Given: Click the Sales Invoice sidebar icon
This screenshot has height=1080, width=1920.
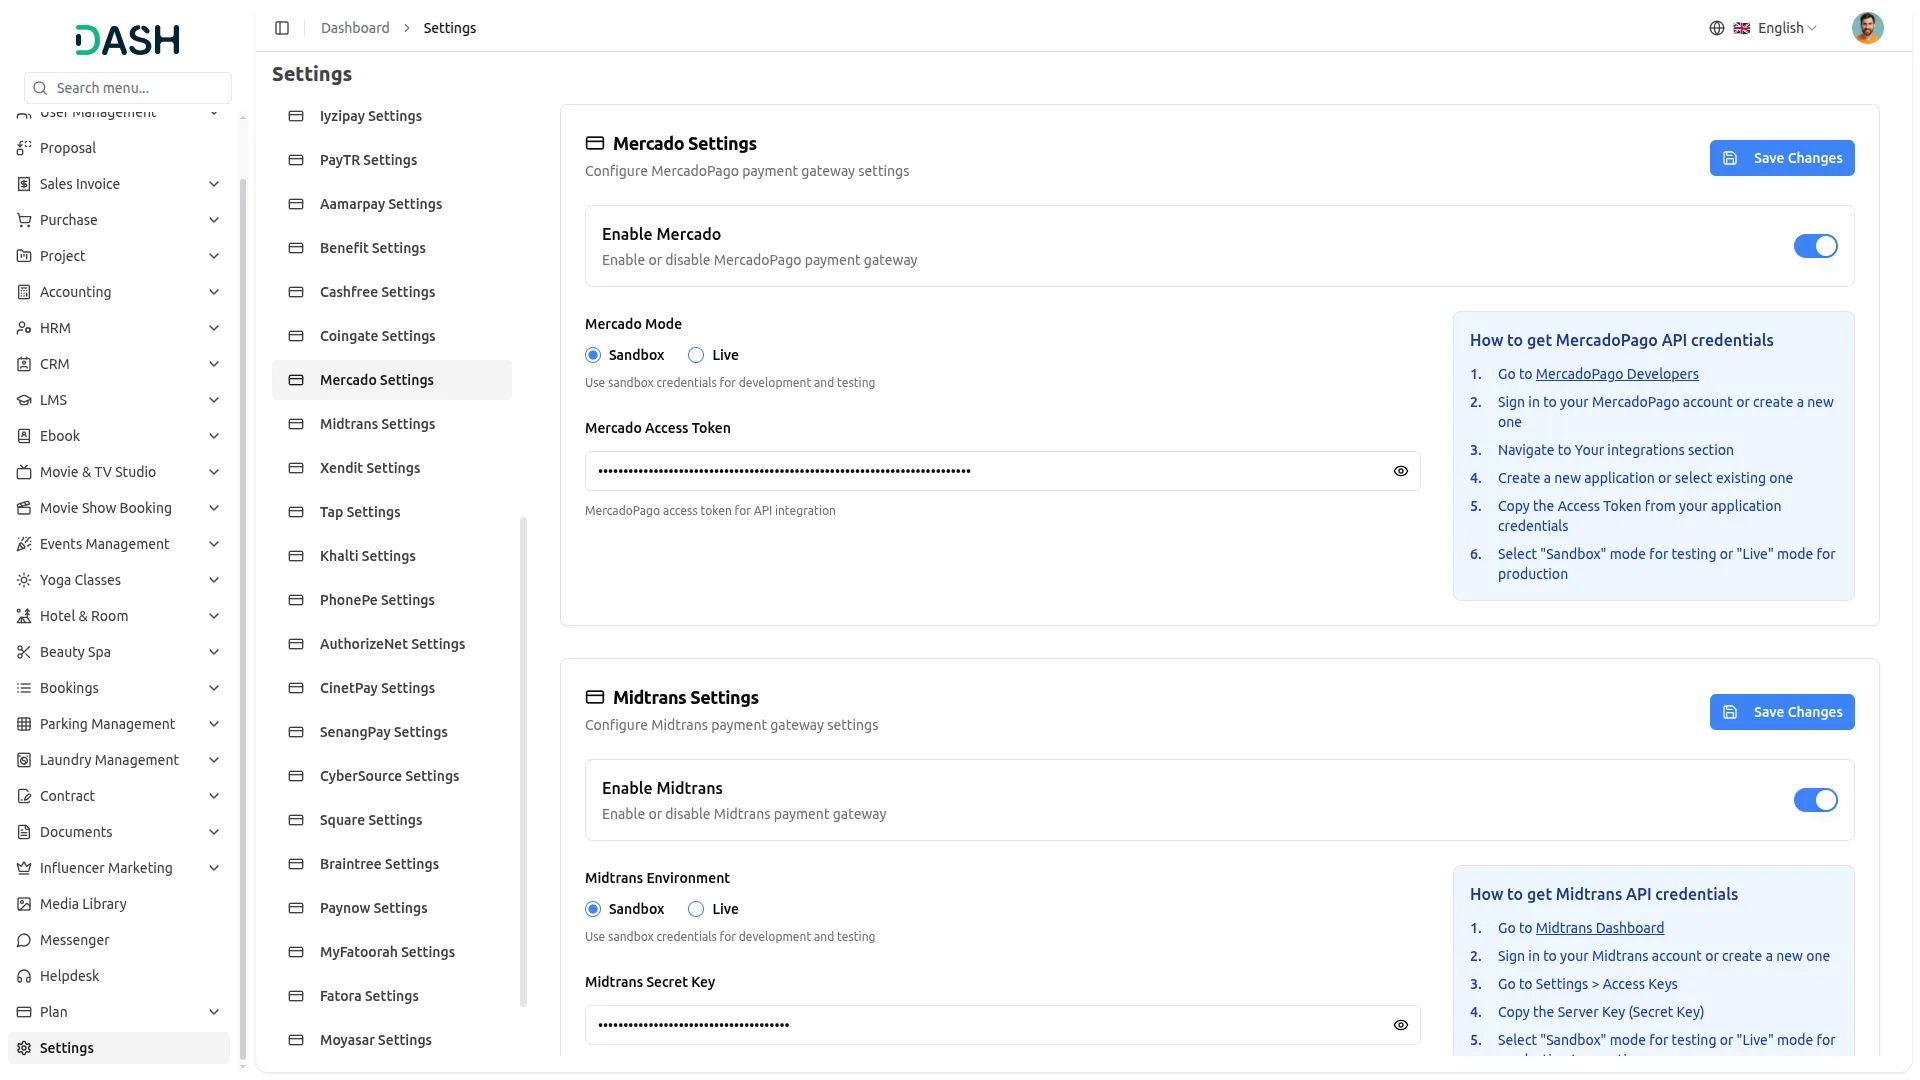Looking at the screenshot, I should pos(24,184).
